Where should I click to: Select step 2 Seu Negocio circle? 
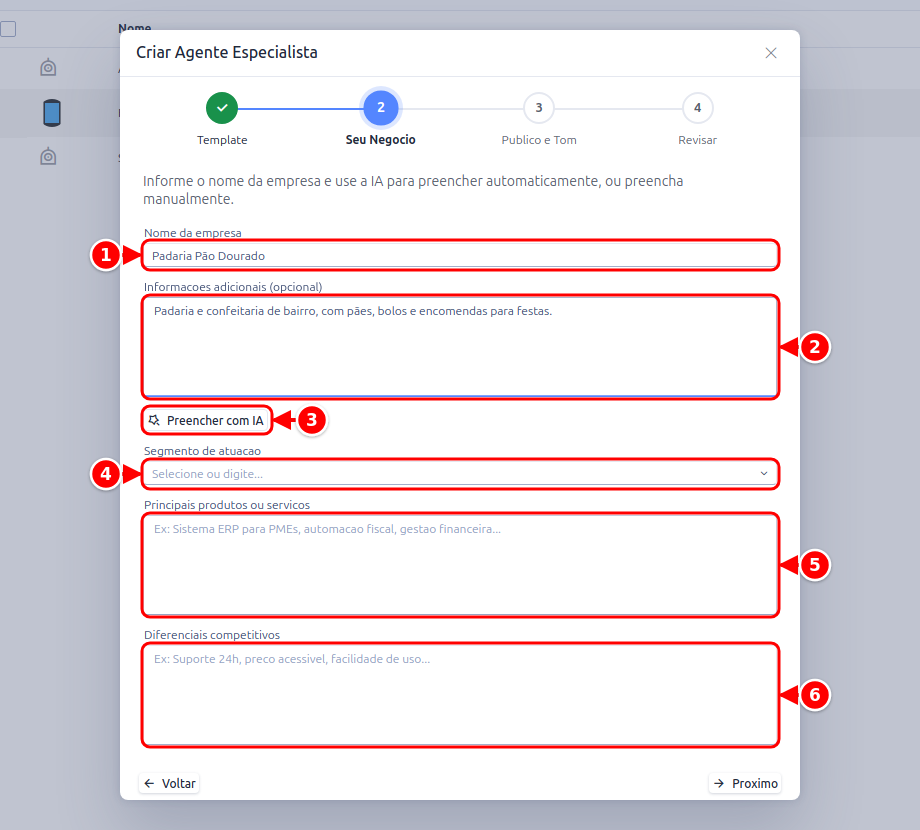(x=380, y=108)
